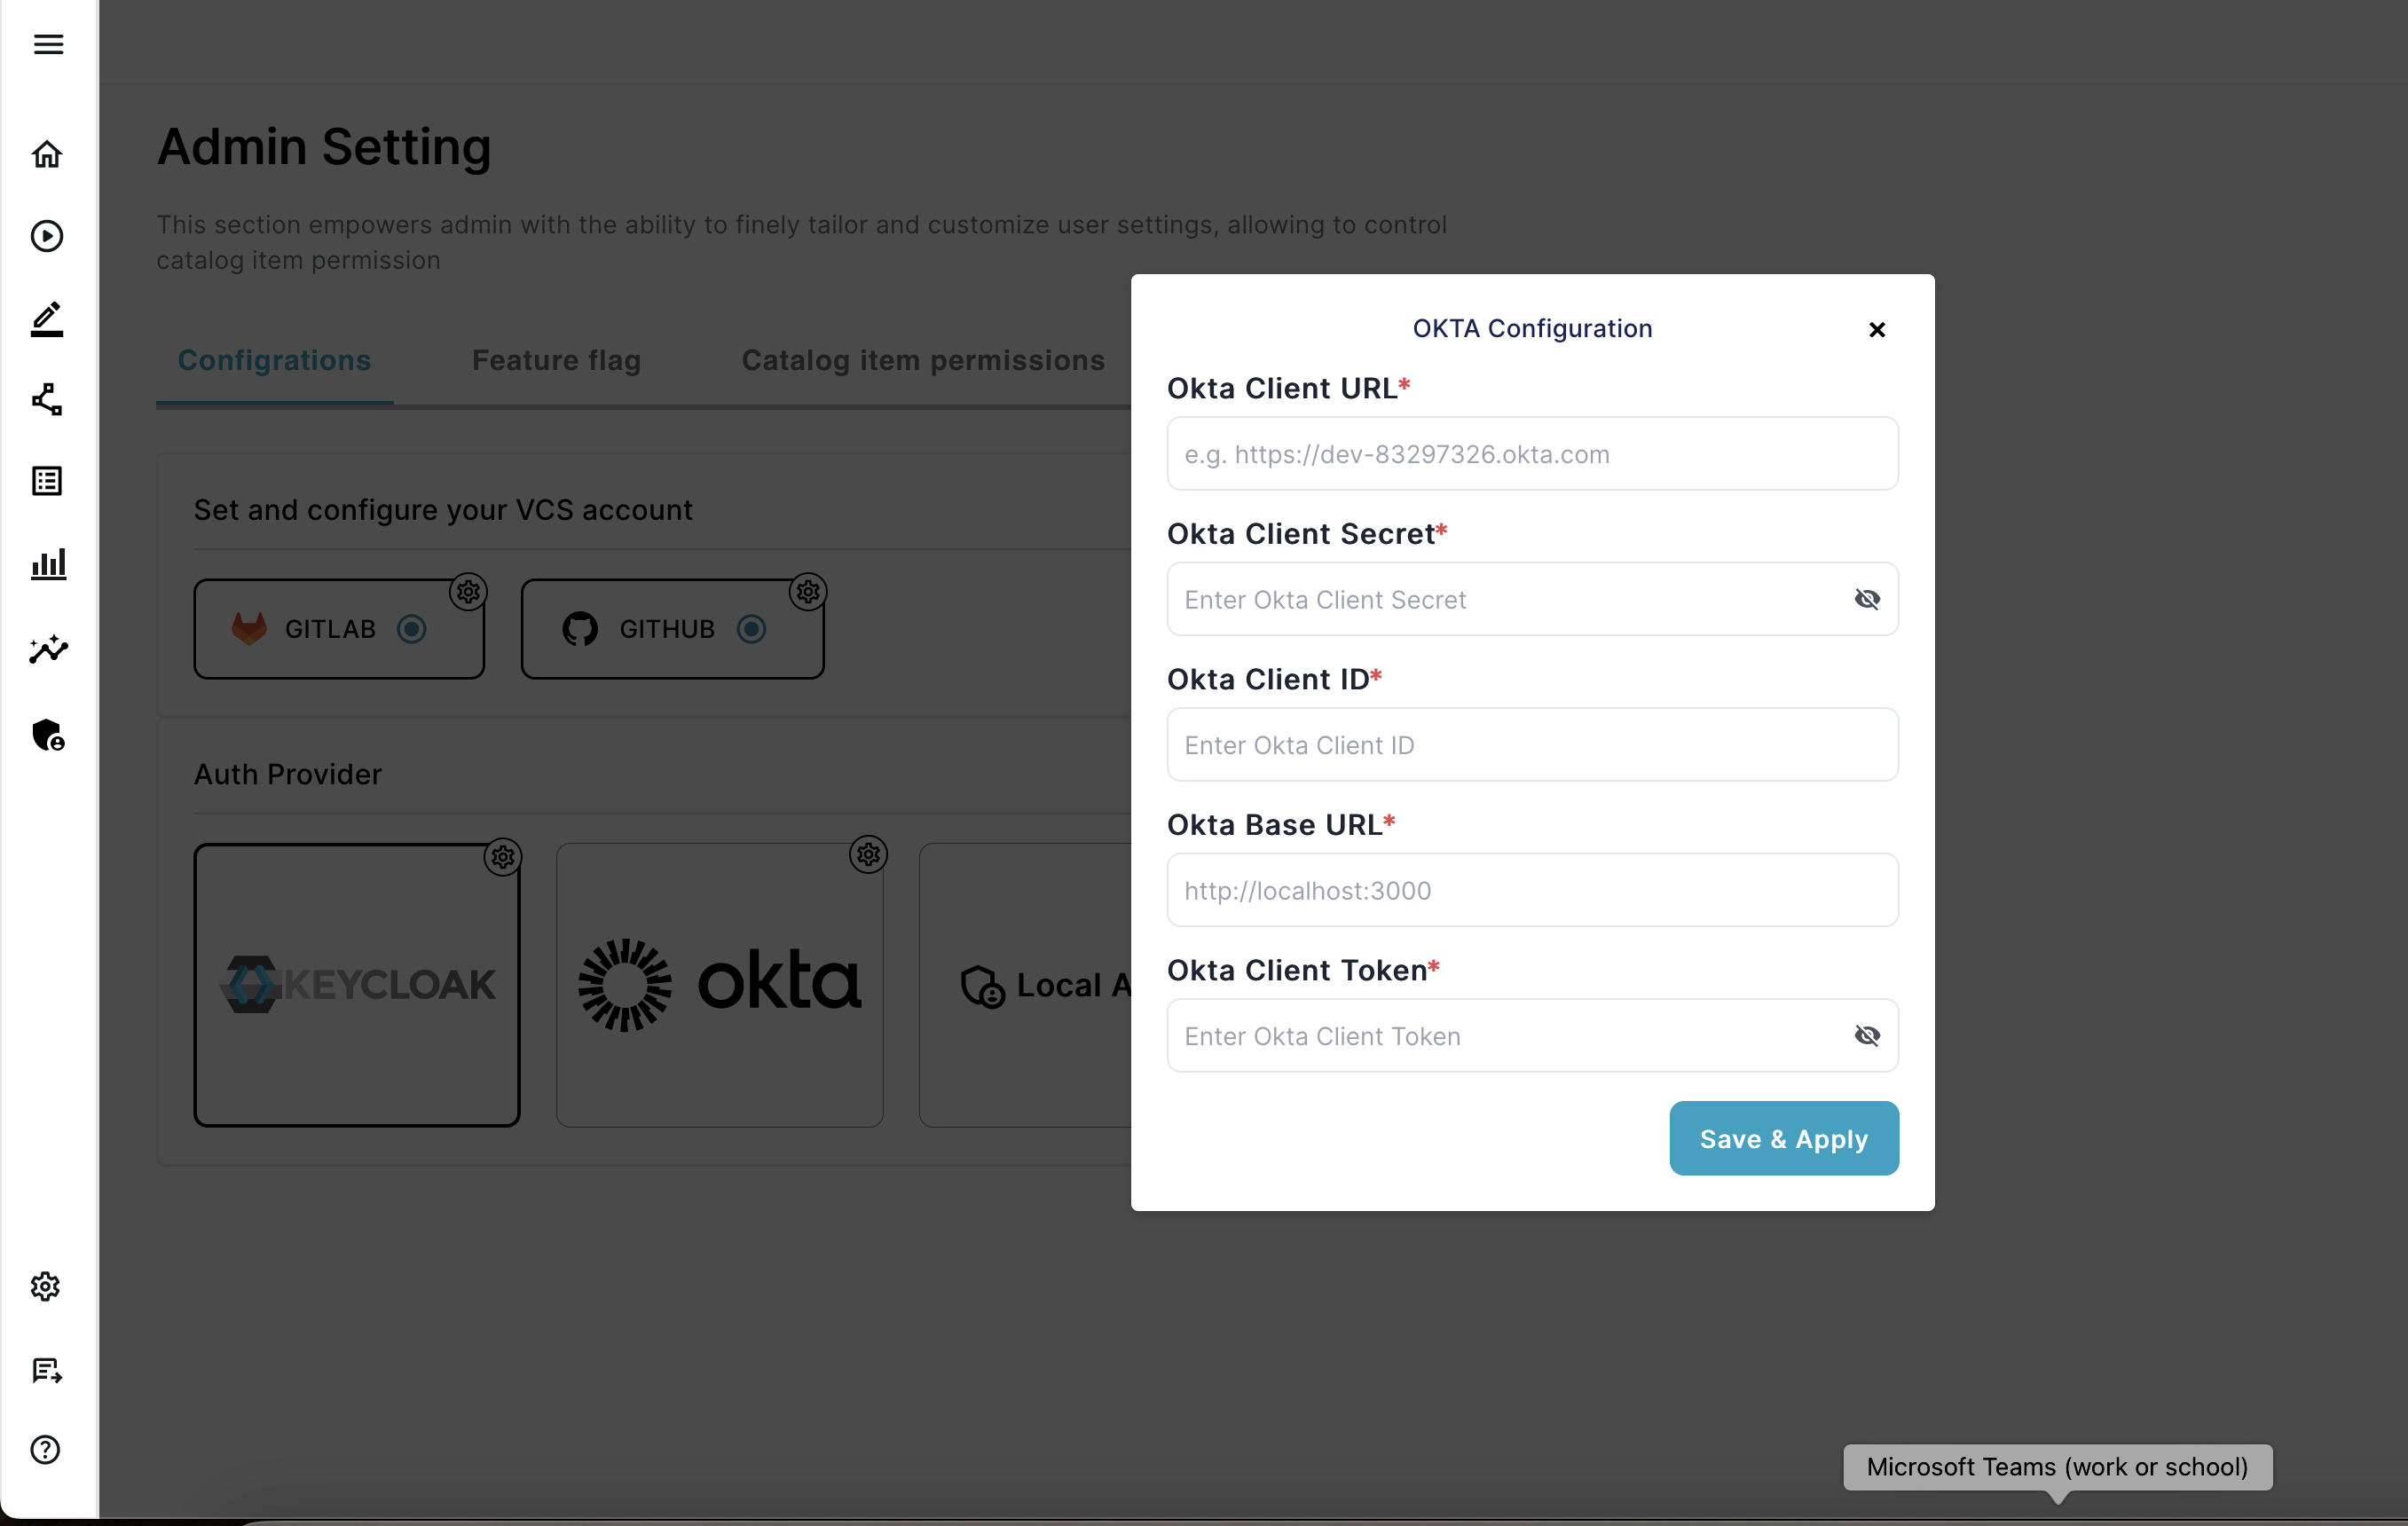Open the Catalog item permissions tab
The width and height of the screenshot is (2408, 1526).
(923, 360)
